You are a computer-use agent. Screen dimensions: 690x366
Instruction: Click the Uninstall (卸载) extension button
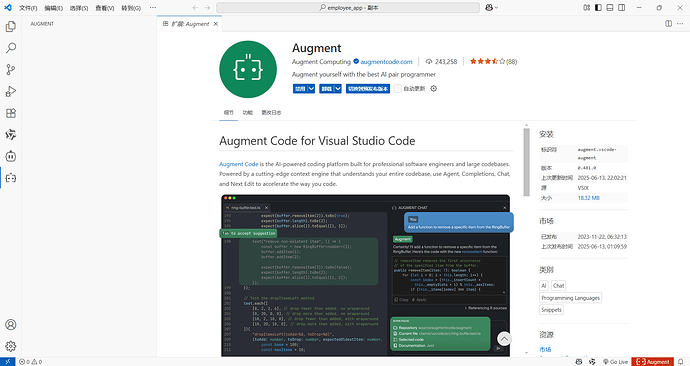(327, 88)
